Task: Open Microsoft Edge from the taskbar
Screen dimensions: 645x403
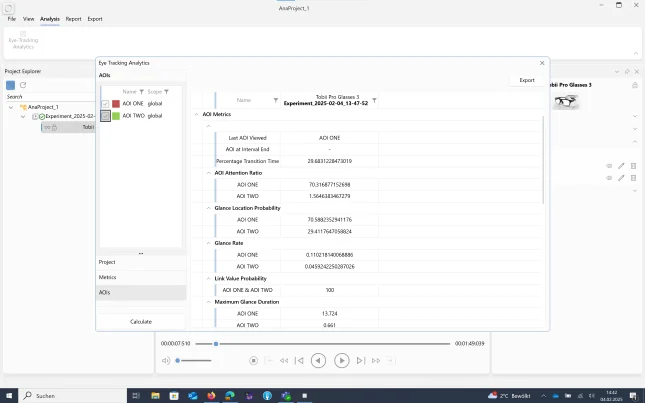Action: 230,396
